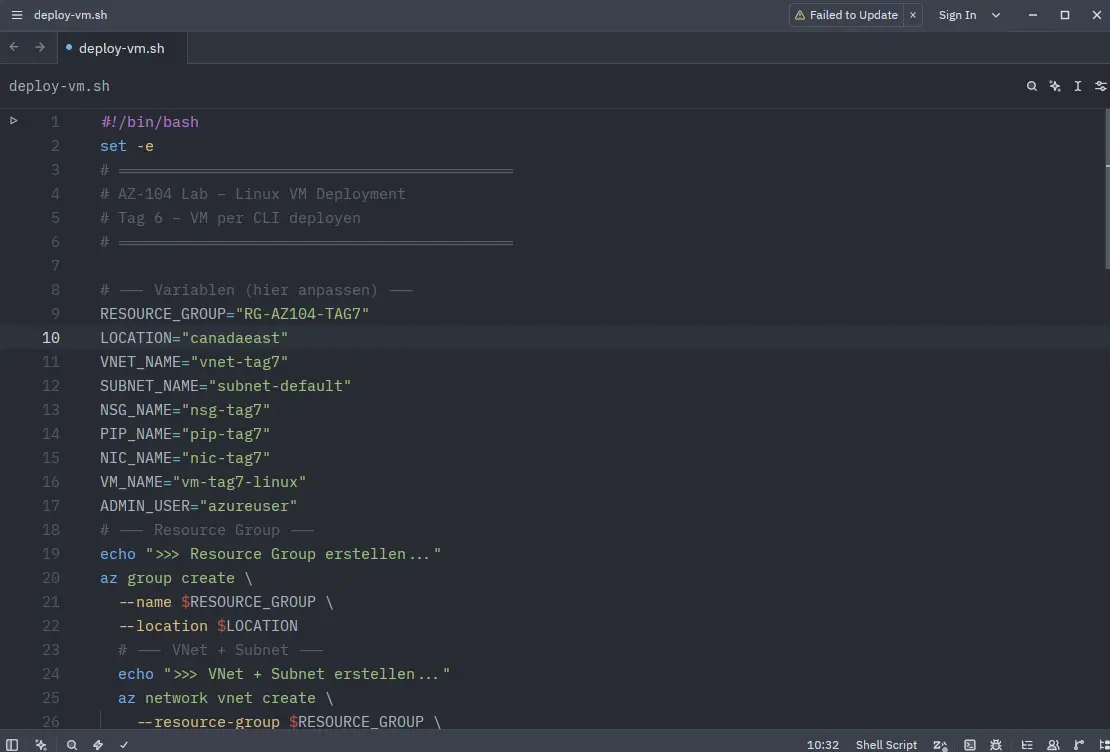
Task: Click window title deploy-vm.sh in title bar
Action: [x=71, y=15]
